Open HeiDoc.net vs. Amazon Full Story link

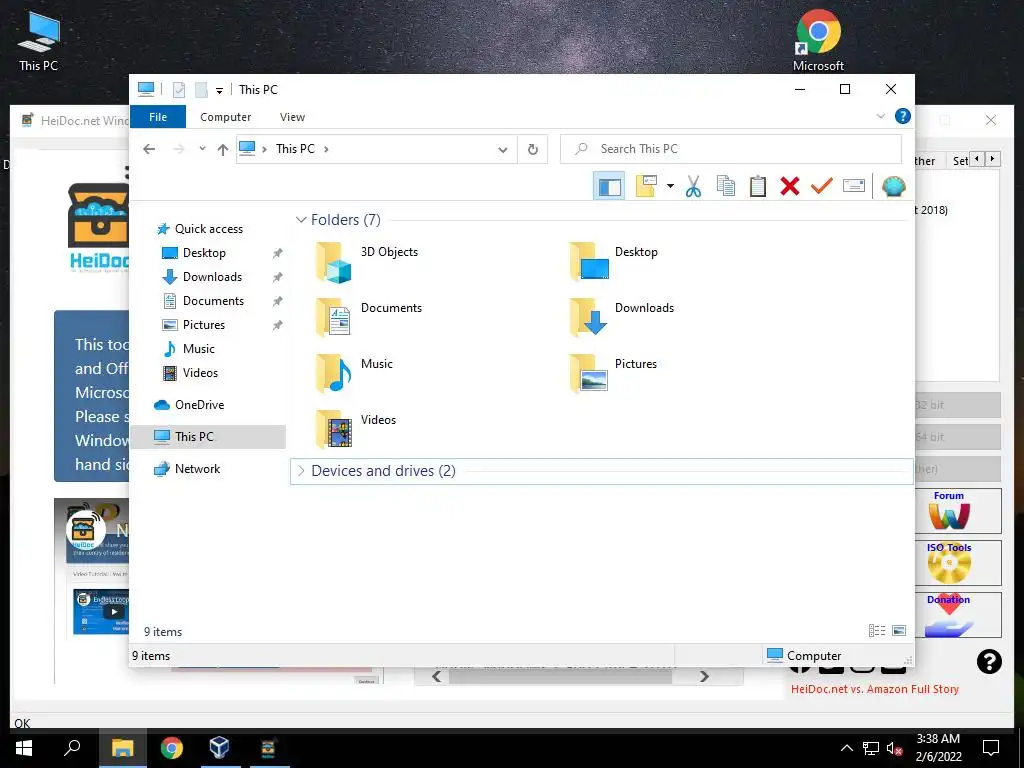click(x=874, y=689)
